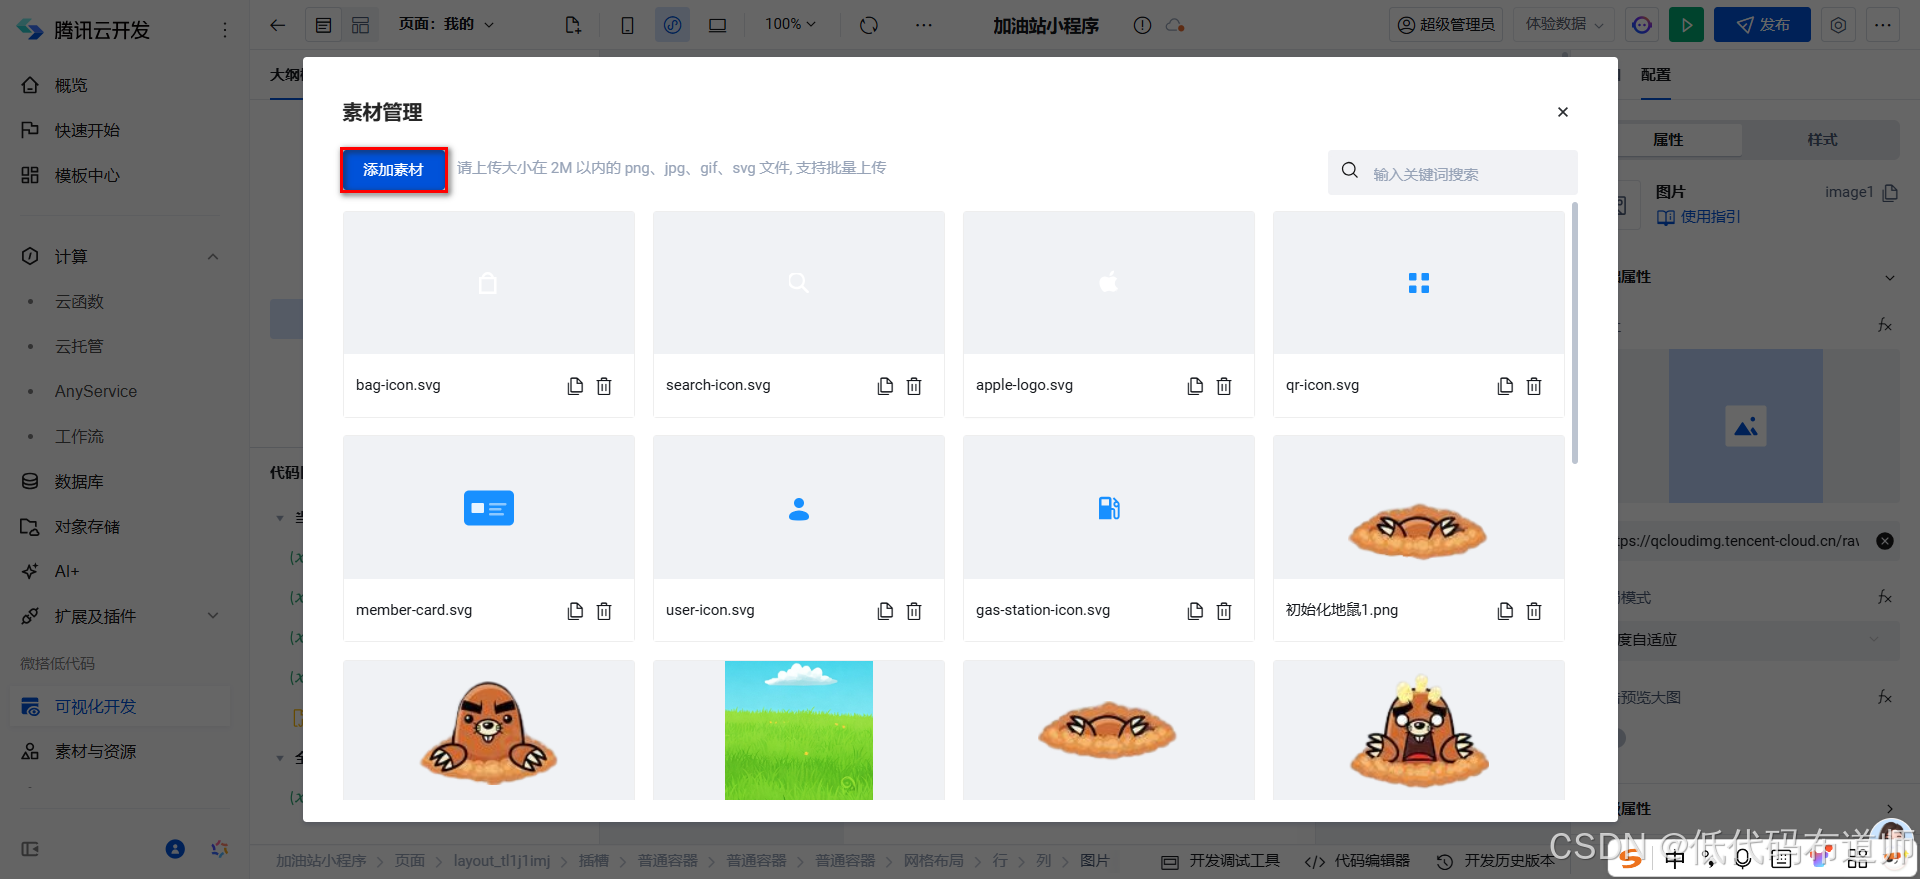The image size is (1920, 879).
Task: Delete search-icon.svg asset
Action: (x=914, y=386)
